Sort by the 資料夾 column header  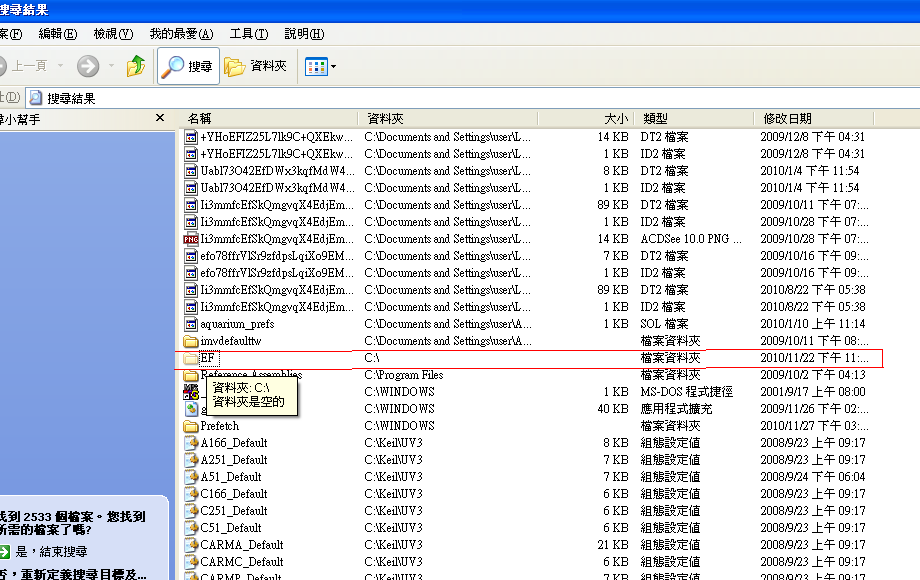(447, 118)
